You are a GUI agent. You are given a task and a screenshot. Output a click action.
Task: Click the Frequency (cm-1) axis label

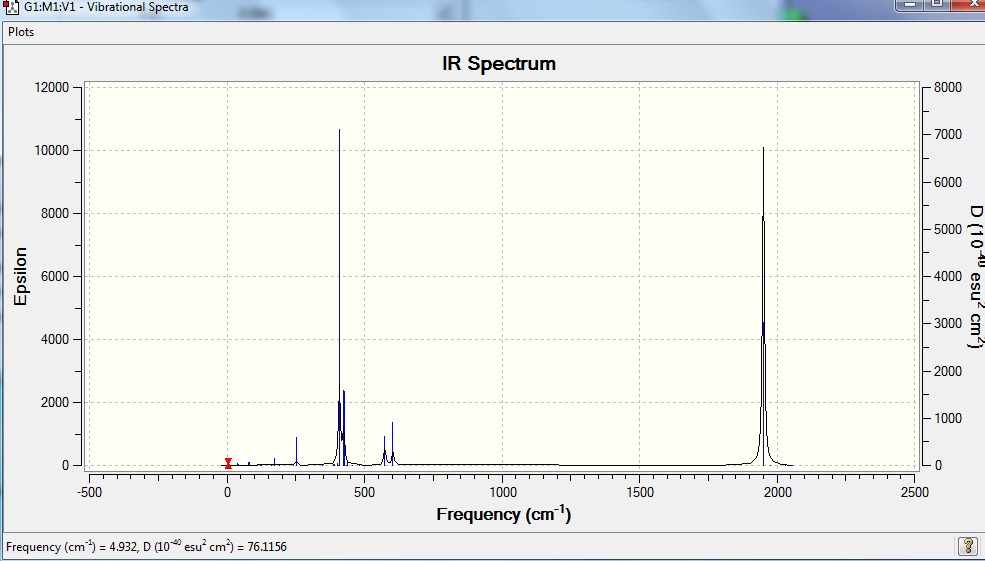pyautogui.click(x=504, y=514)
